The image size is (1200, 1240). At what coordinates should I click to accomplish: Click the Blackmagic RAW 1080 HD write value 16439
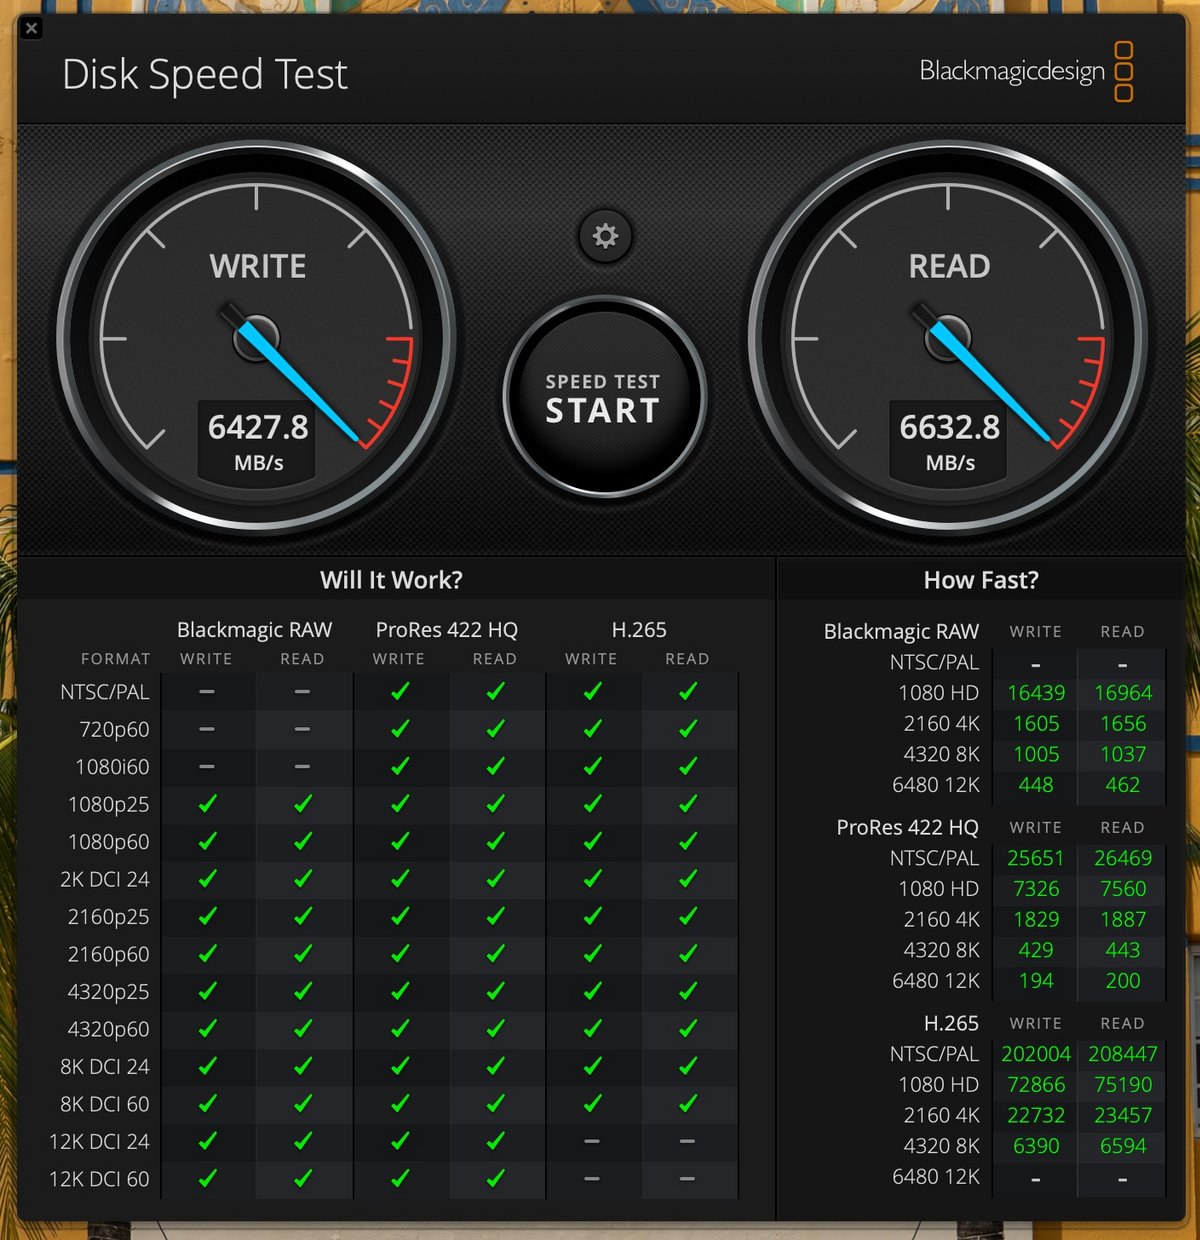(1035, 693)
